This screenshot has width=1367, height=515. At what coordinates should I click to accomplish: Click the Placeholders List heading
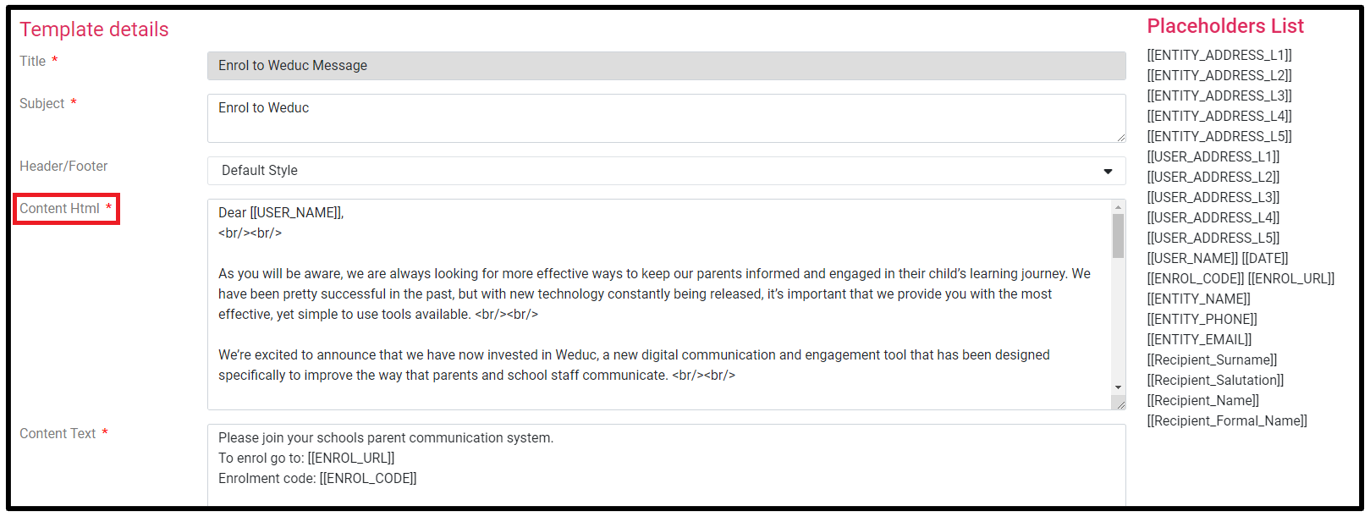1225,26
